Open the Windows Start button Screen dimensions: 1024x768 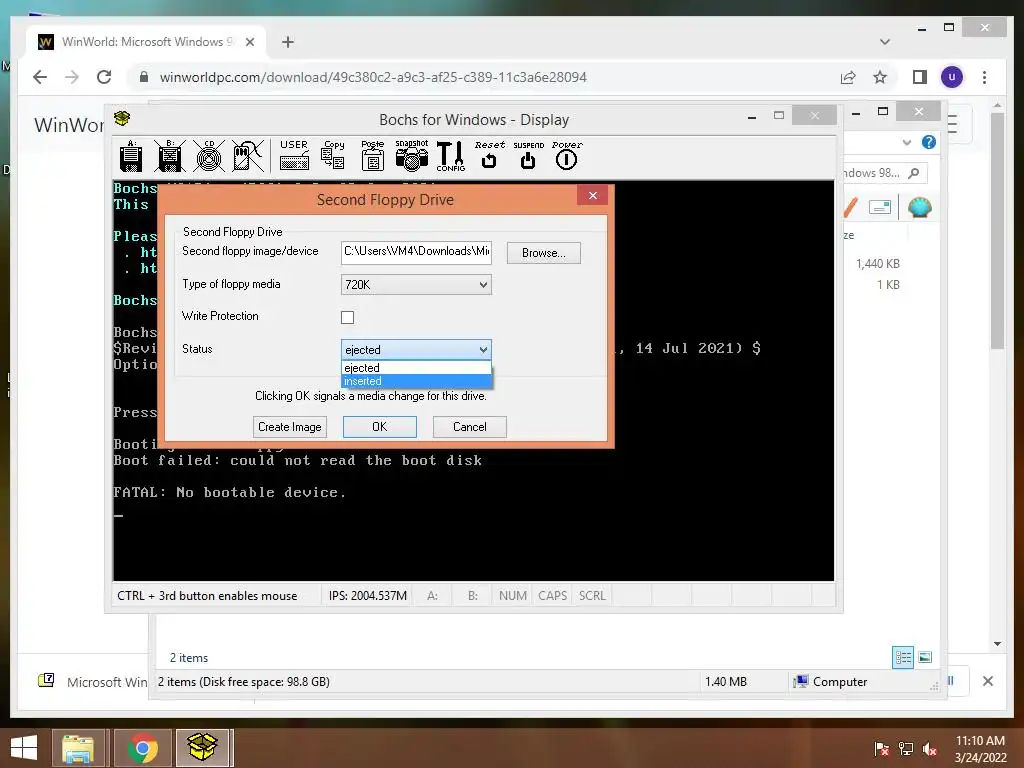click(24, 748)
